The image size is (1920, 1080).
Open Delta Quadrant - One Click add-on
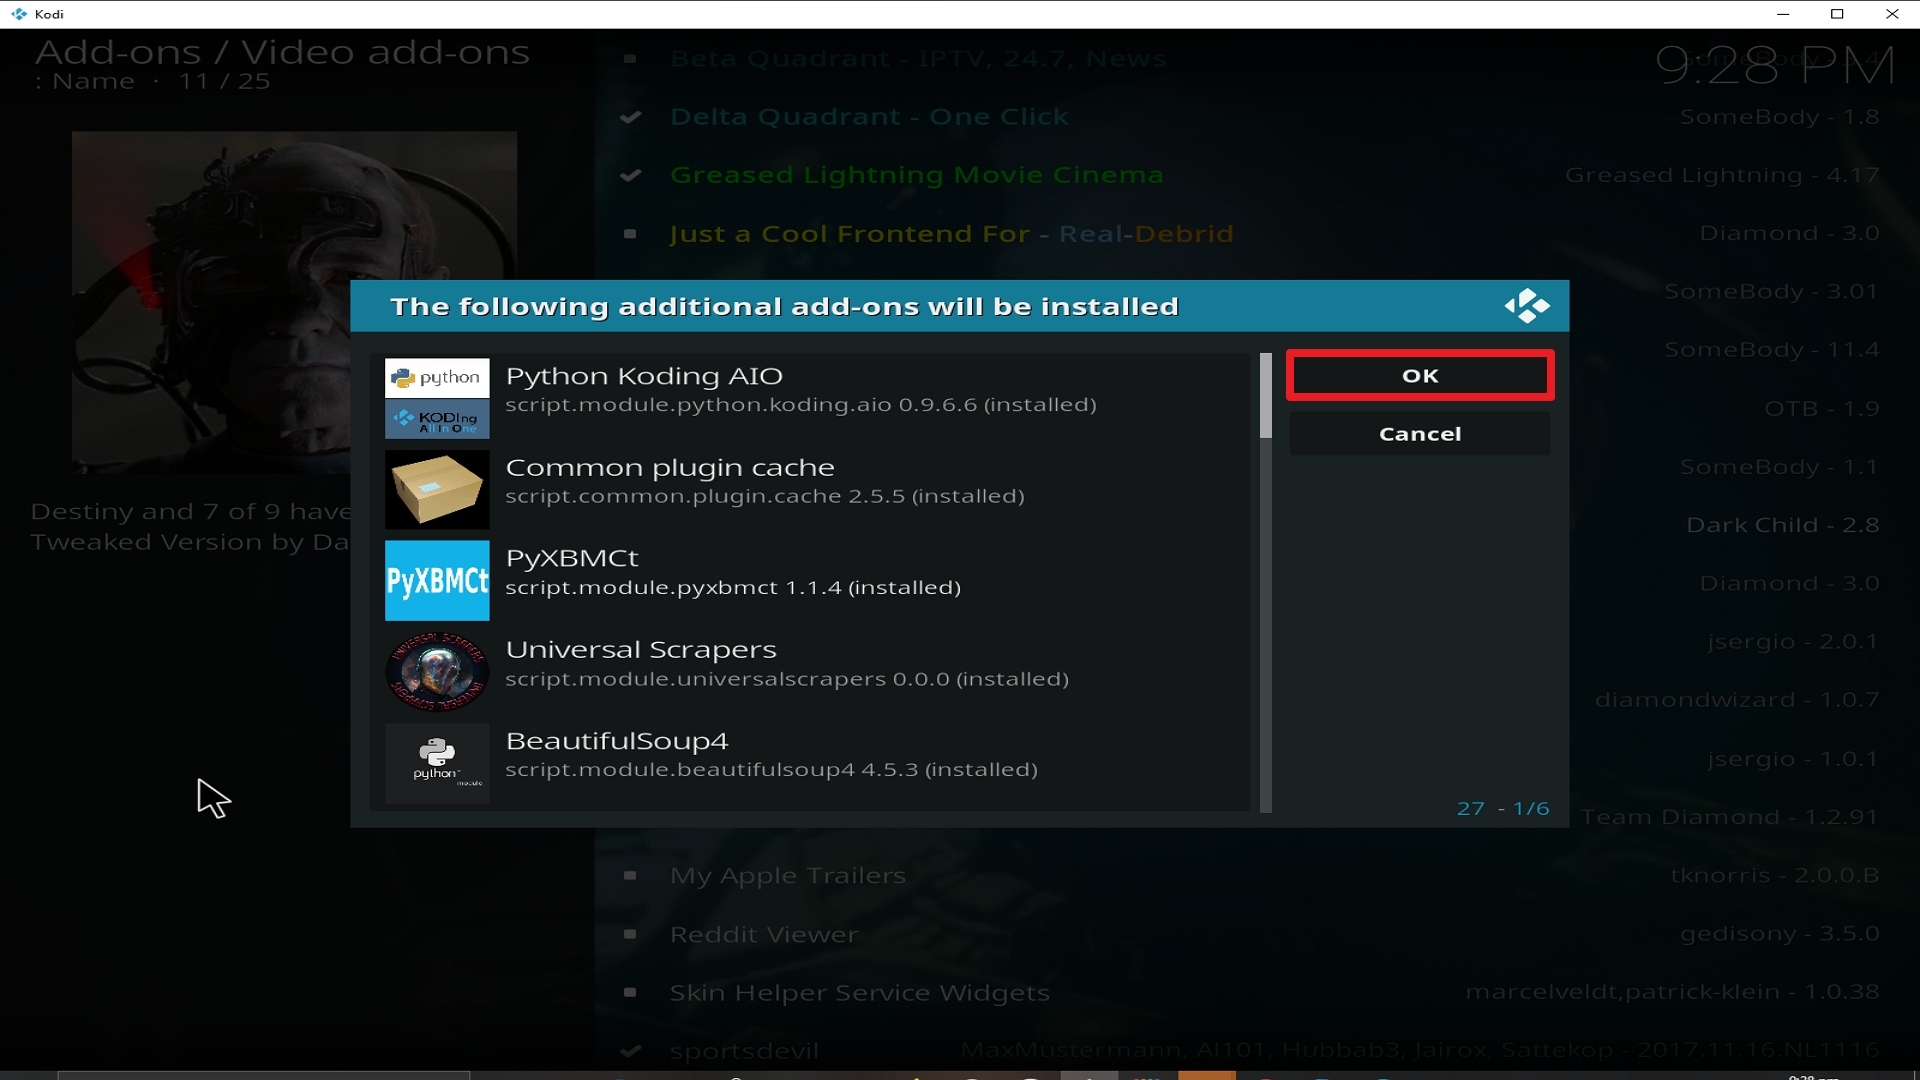pos(869,117)
